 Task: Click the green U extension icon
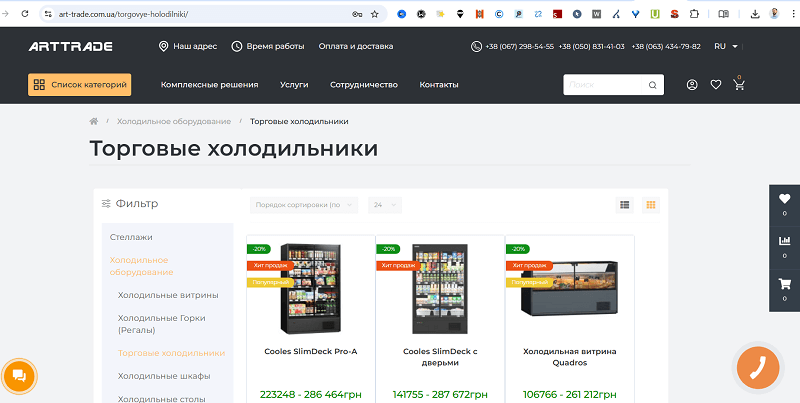(655, 14)
